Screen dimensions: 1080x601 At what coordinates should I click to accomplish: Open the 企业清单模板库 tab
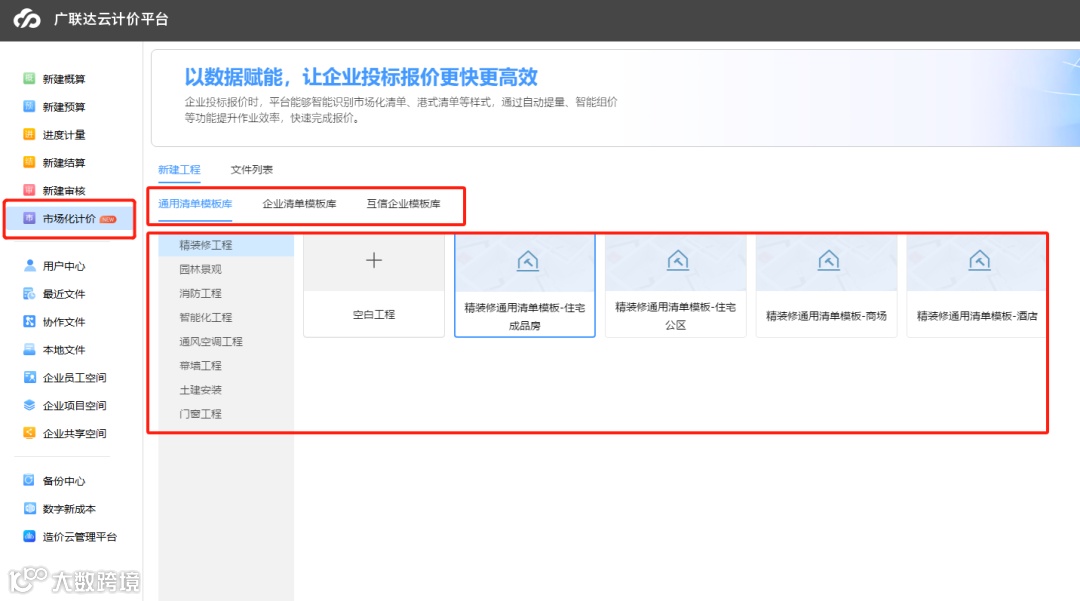299,204
